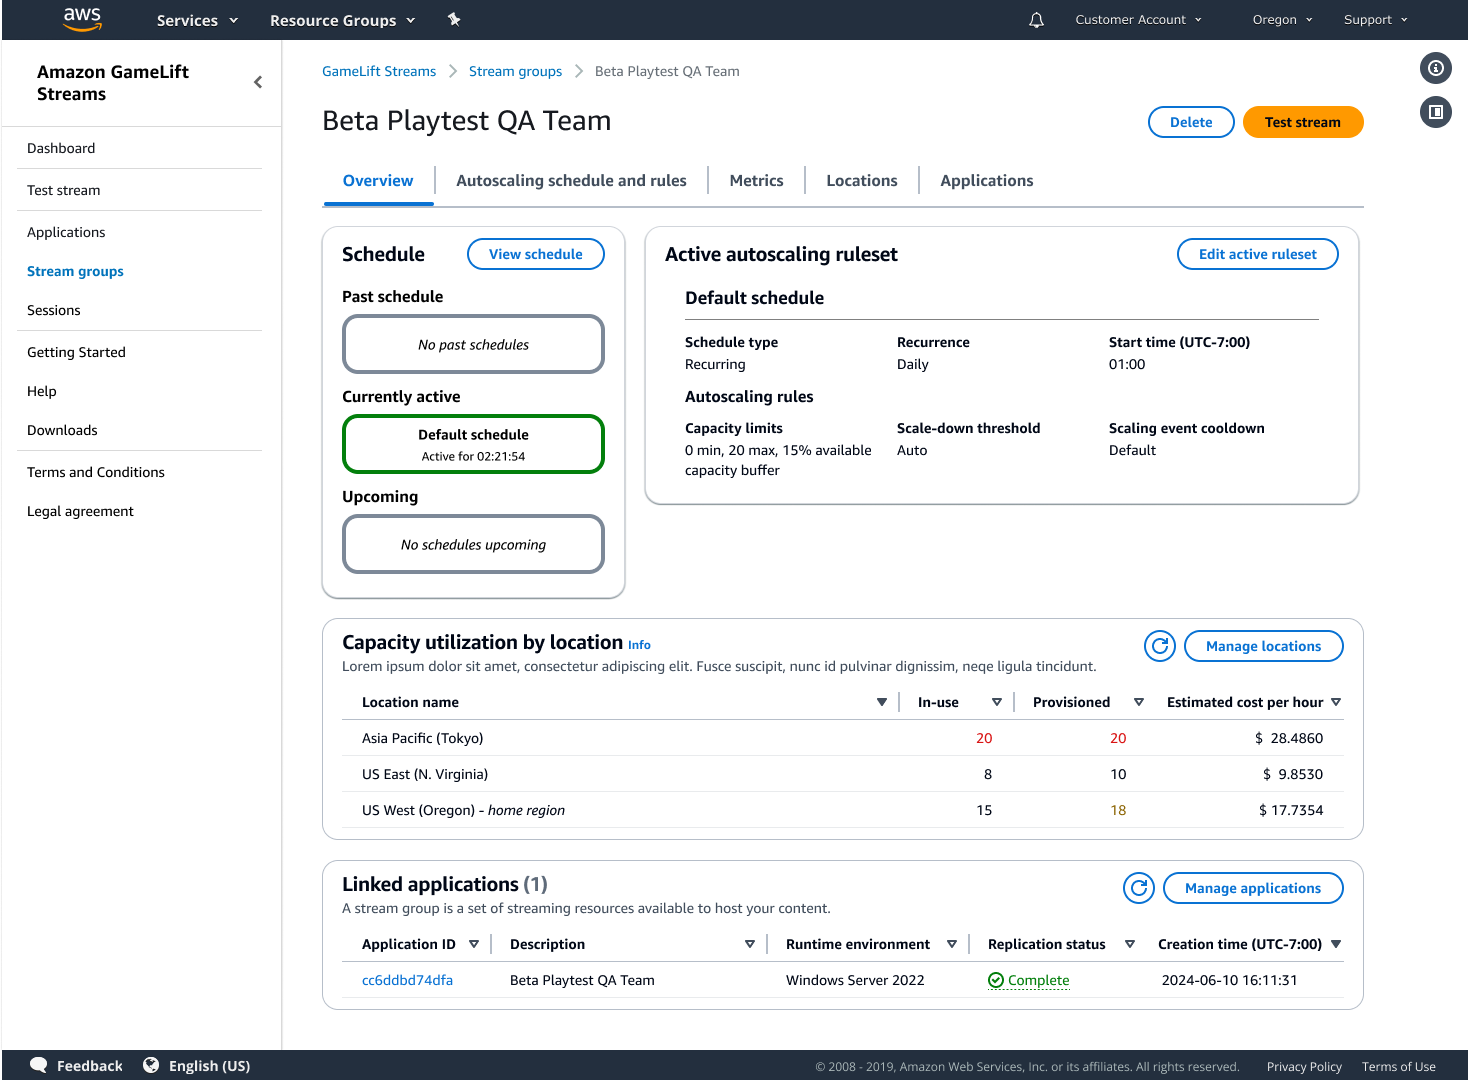1468x1080 pixels.
Task: Change the English (US) language selector
Action: click(209, 1066)
